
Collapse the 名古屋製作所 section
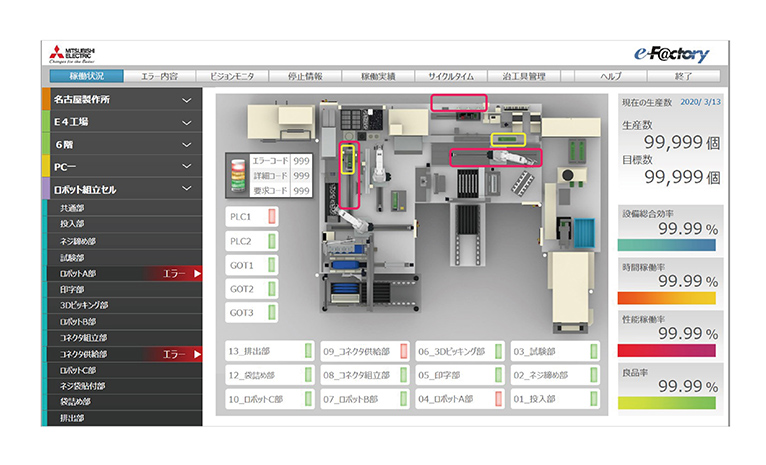point(186,100)
